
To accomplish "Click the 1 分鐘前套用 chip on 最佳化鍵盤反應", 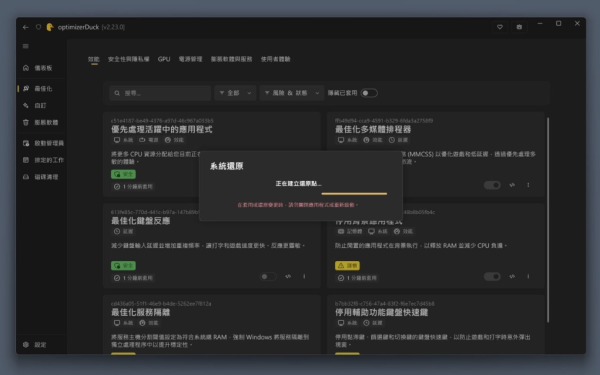I will [133, 278].
